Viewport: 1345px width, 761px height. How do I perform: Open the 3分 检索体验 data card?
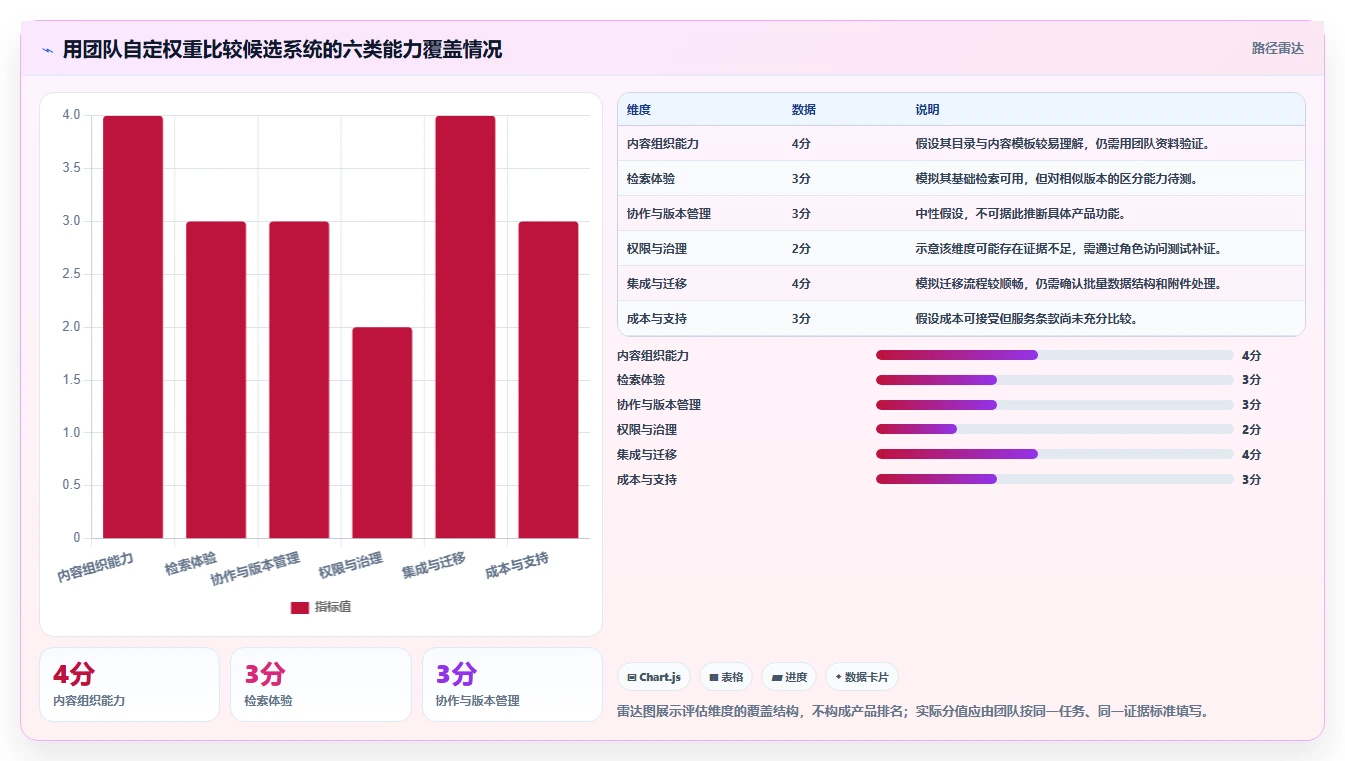pos(321,685)
